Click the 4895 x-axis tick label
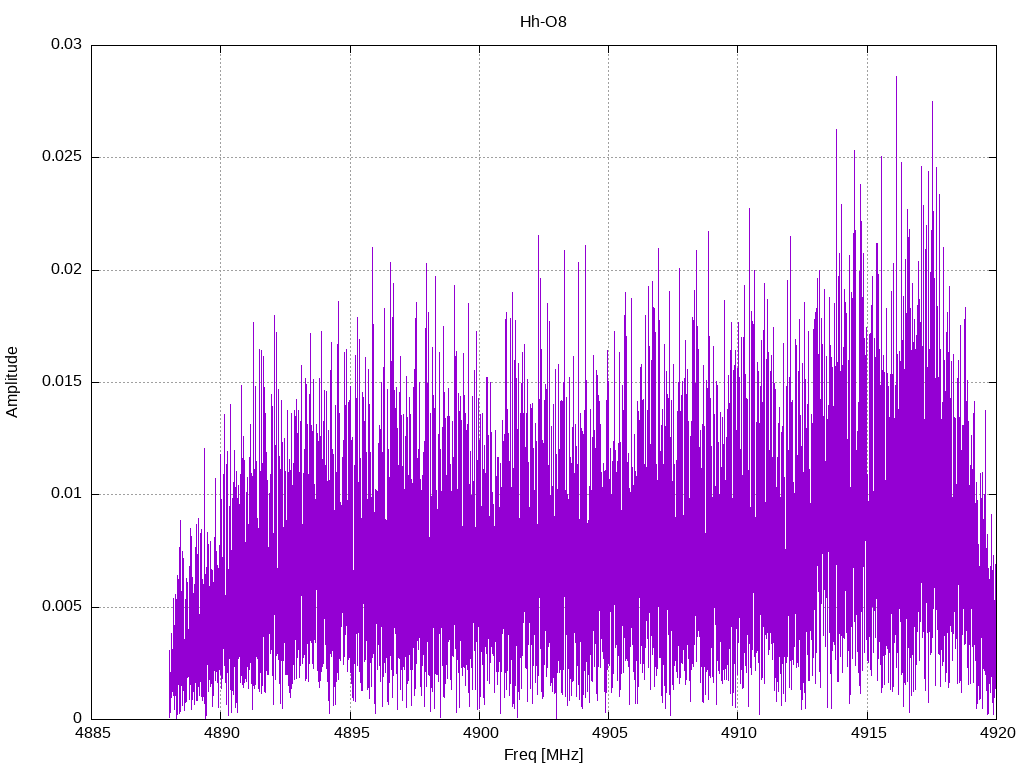 [x=351, y=733]
